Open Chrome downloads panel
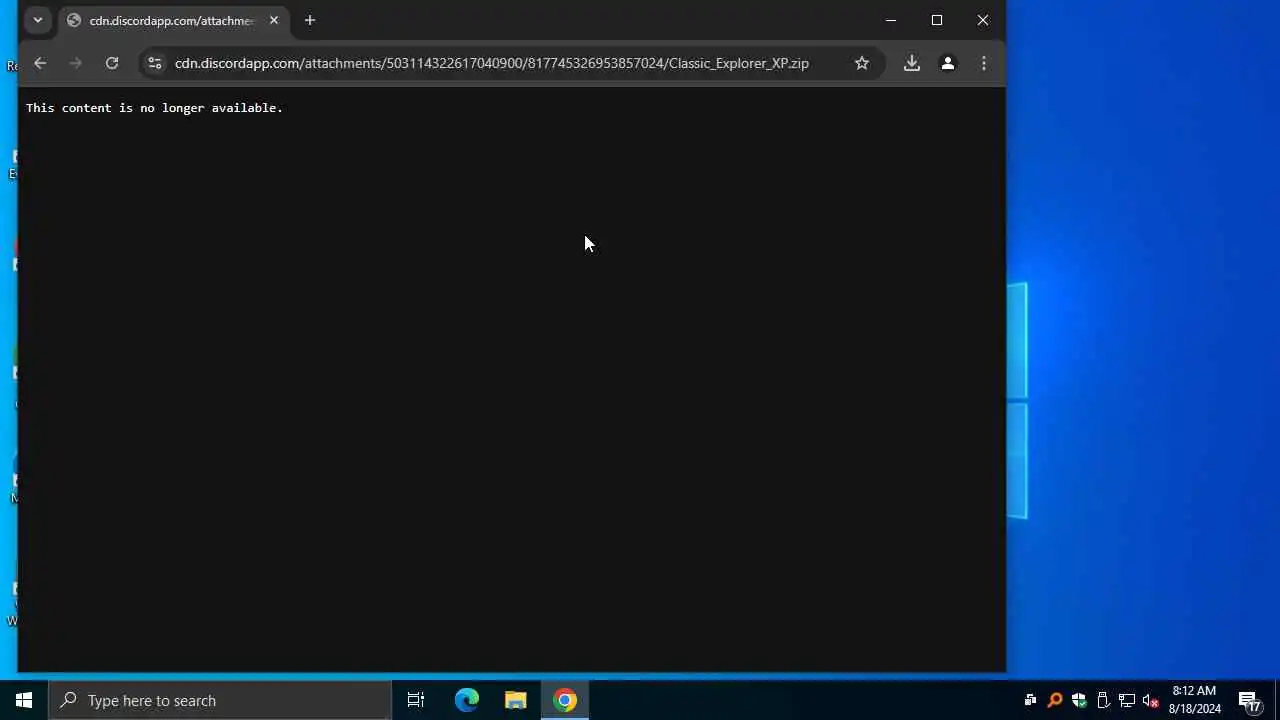Viewport: 1280px width, 720px height. [912, 63]
